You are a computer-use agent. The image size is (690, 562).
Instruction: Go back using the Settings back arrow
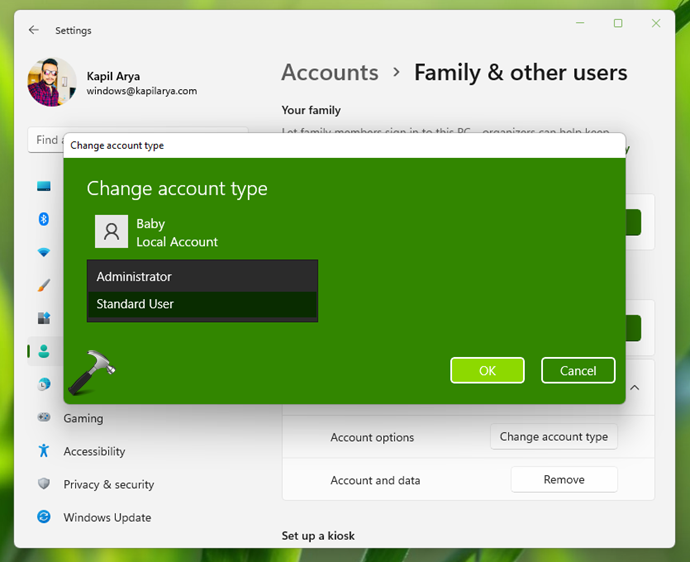click(x=34, y=30)
